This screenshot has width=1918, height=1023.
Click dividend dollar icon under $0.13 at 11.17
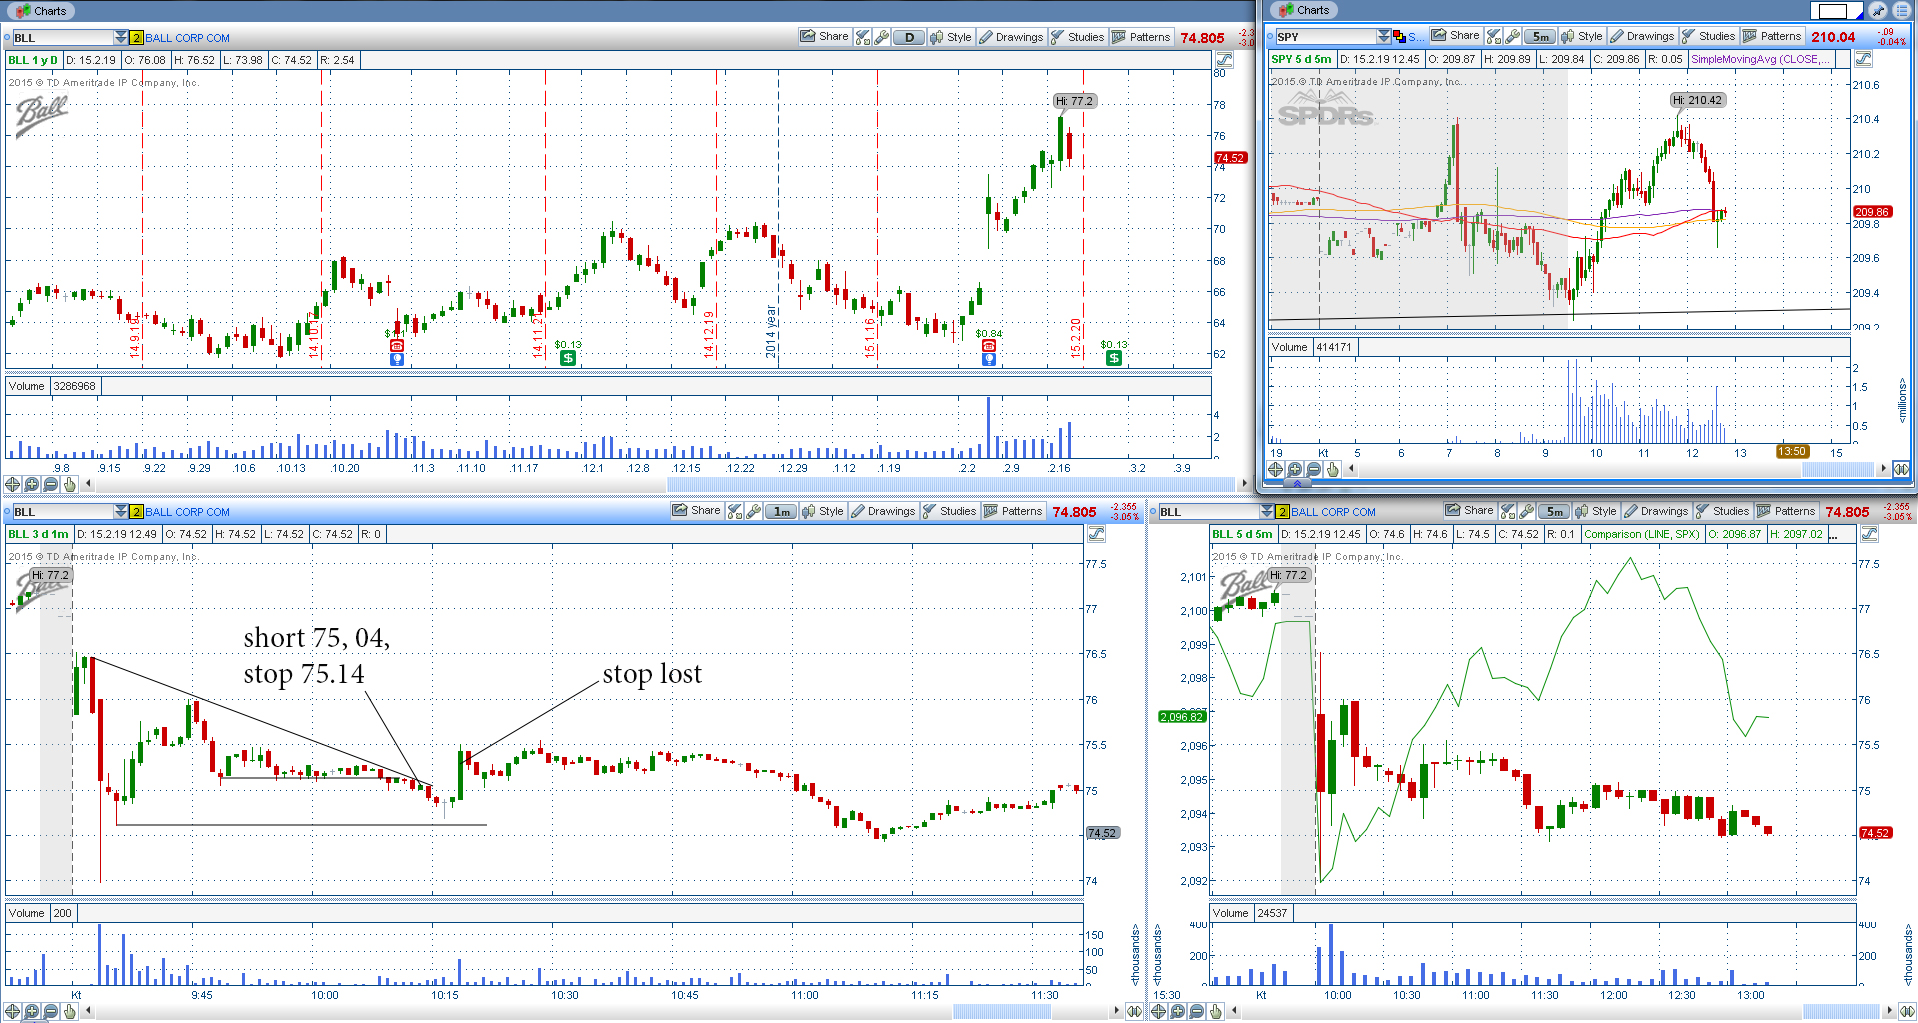tap(568, 358)
